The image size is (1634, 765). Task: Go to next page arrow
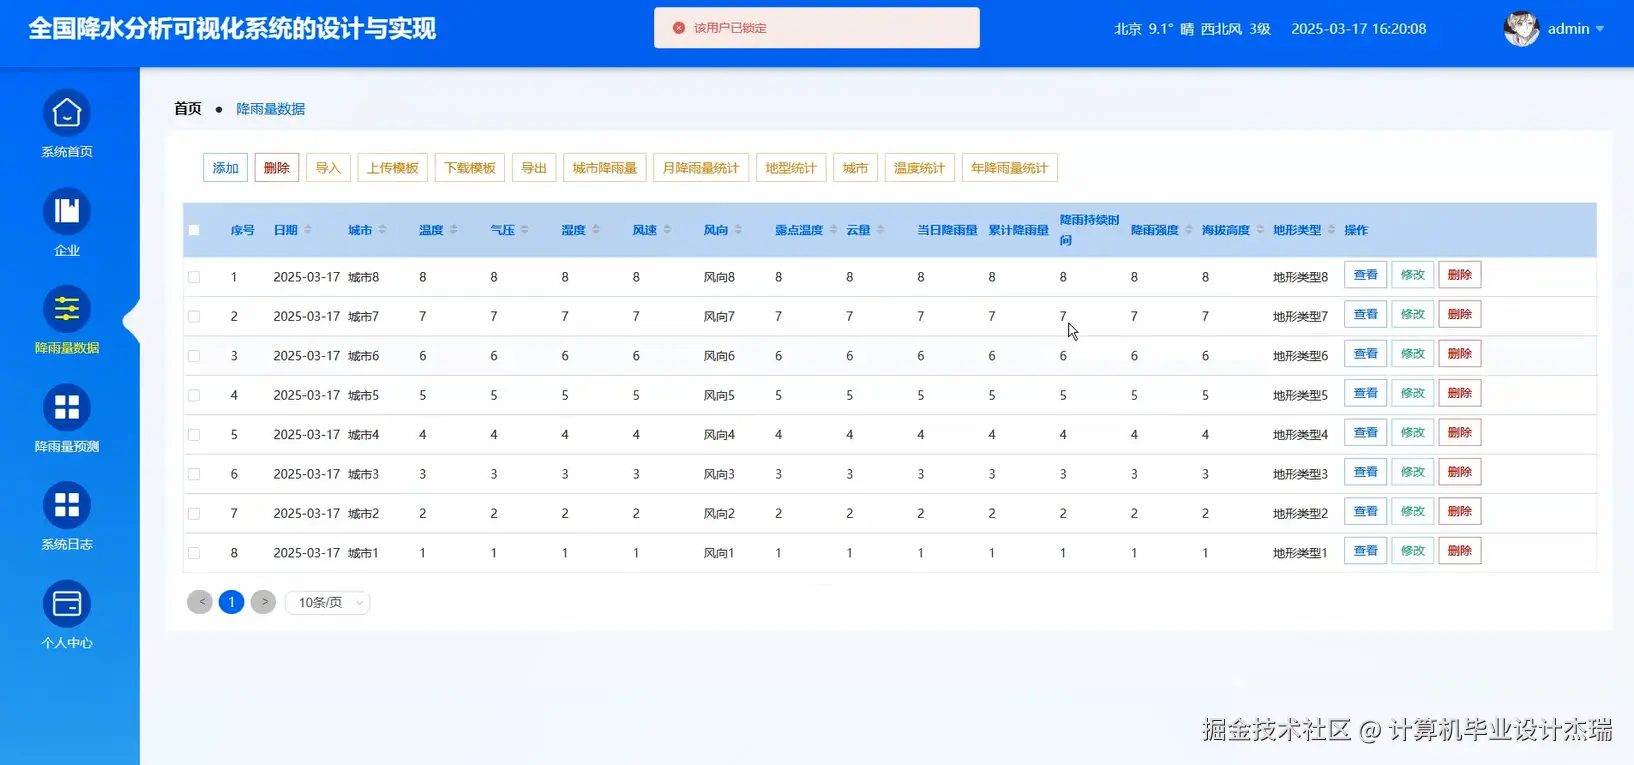pyautogui.click(x=263, y=602)
